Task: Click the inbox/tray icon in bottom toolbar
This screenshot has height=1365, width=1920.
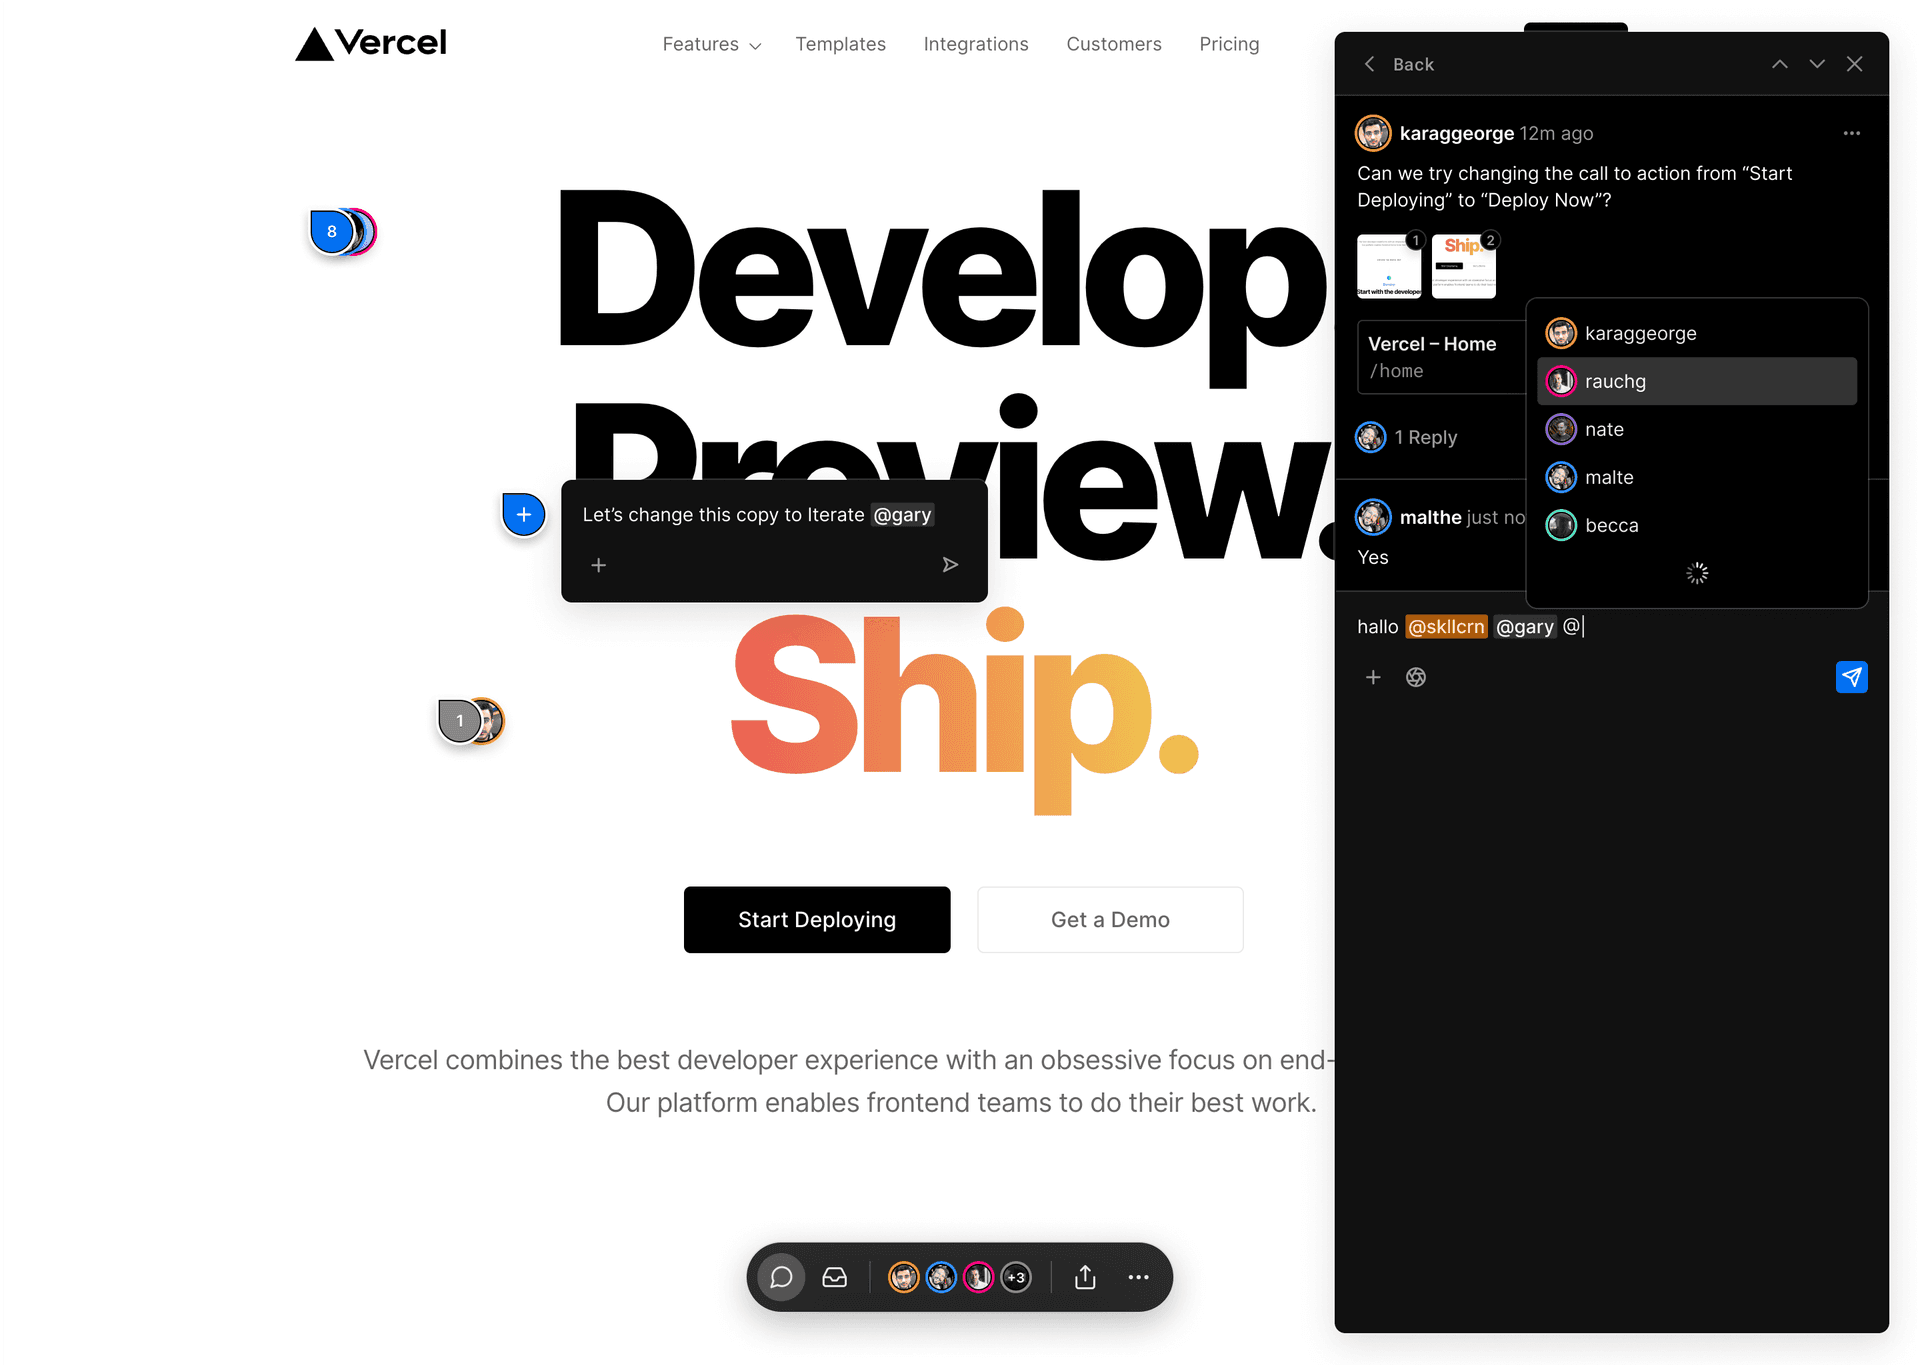Action: tap(834, 1276)
